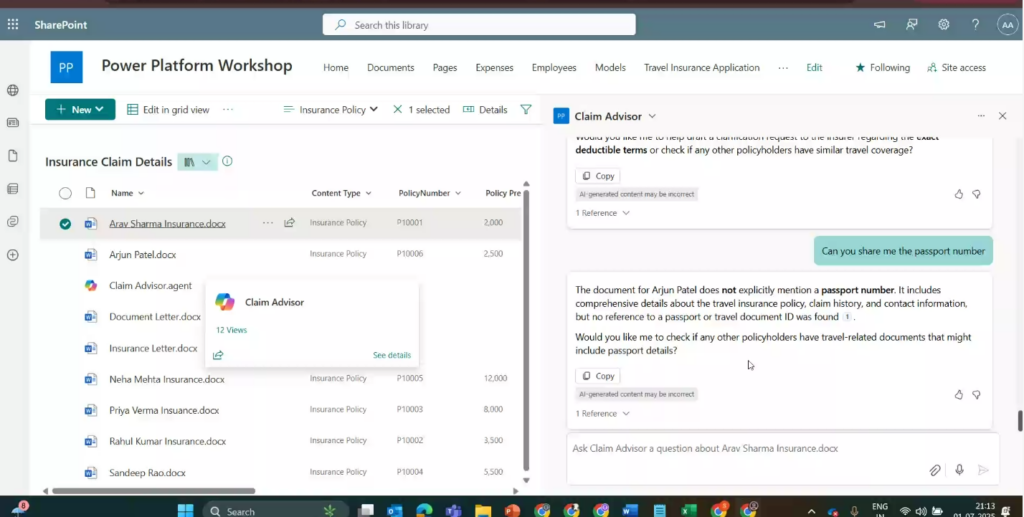Open Neha Mehta Insurance.docx file

coord(167,379)
